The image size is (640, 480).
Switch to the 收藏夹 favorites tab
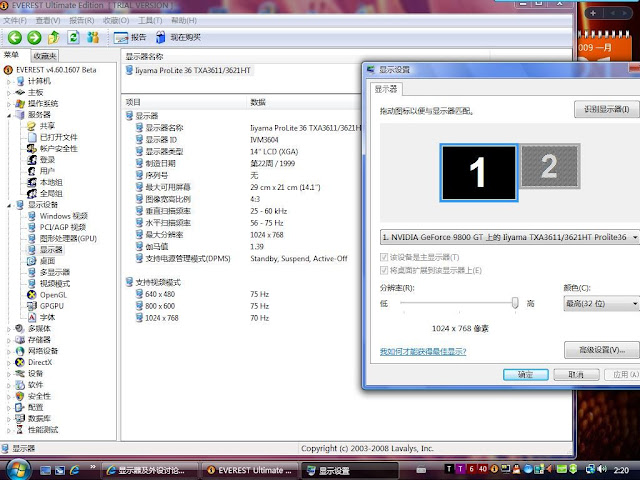(45, 56)
